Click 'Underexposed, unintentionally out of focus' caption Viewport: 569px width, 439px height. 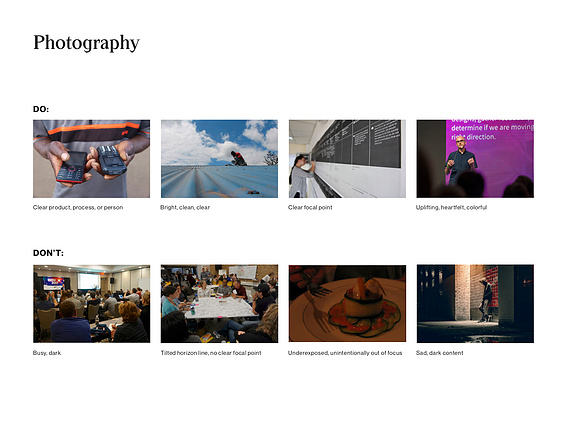[345, 353]
